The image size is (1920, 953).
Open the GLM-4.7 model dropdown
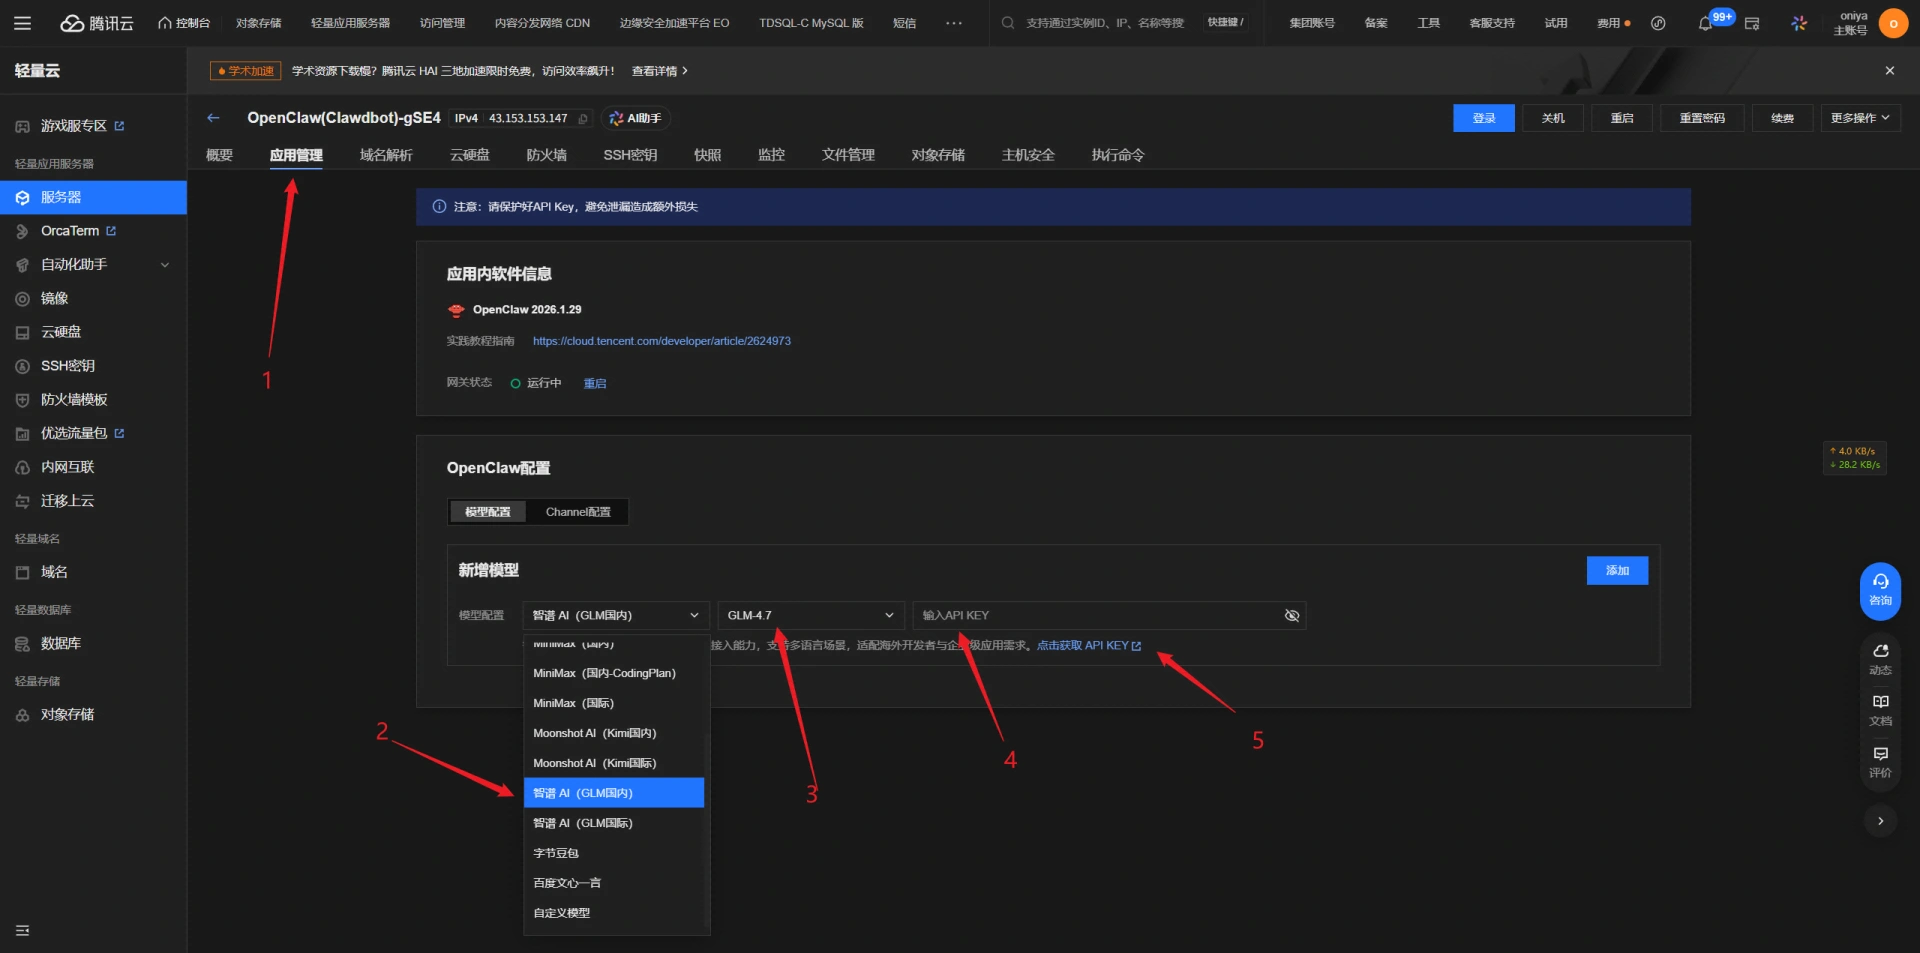(x=810, y=615)
